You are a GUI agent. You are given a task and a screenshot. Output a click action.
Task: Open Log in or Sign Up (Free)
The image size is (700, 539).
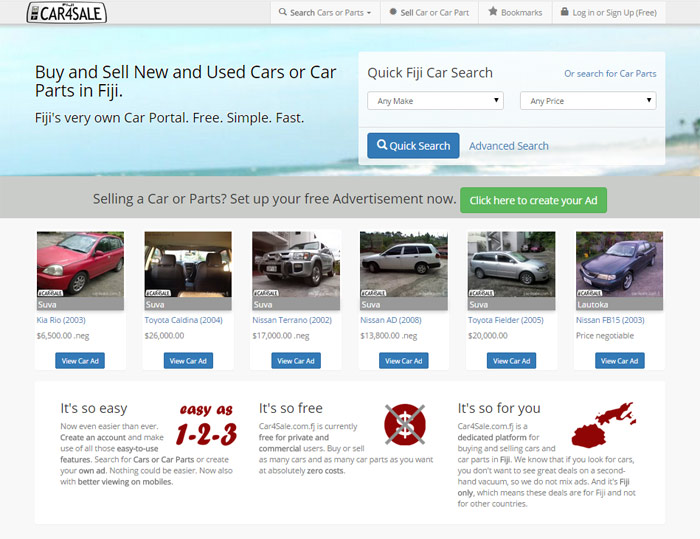(x=609, y=13)
